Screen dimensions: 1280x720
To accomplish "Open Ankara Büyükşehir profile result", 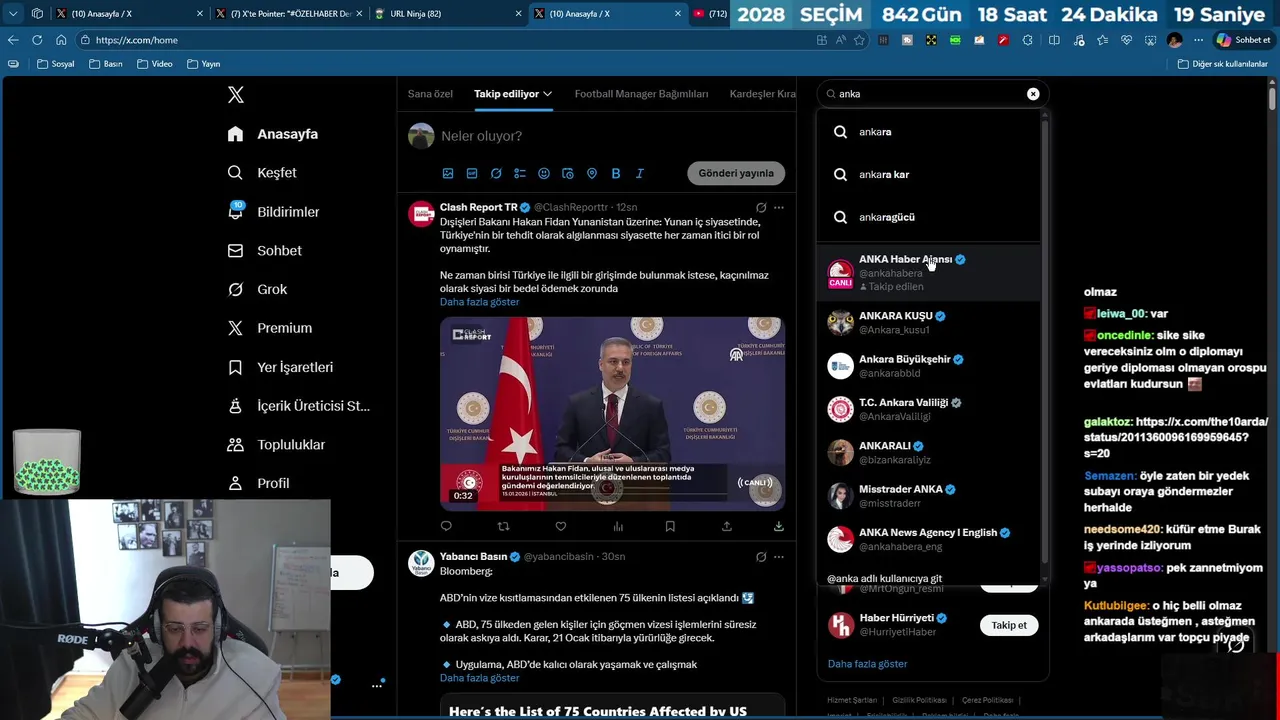I will (x=929, y=366).
